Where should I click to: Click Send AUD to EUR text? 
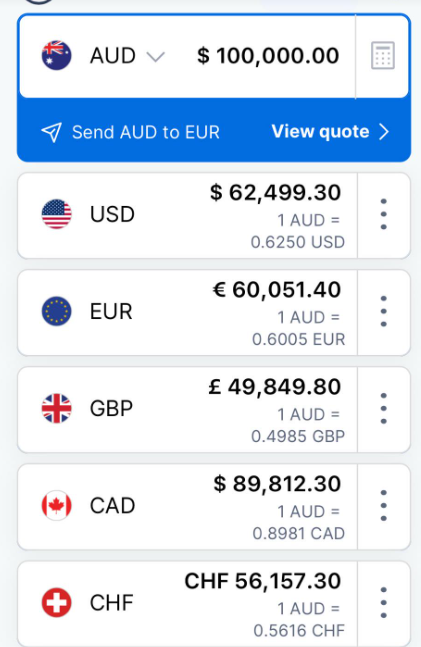pyautogui.click(x=146, y=132)
